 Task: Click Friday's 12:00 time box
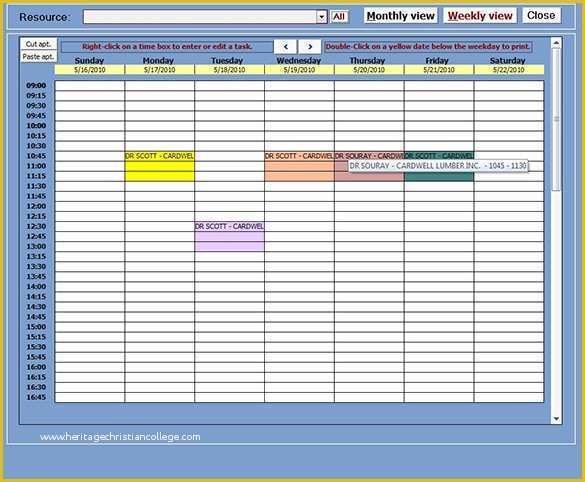click(439, 206)
